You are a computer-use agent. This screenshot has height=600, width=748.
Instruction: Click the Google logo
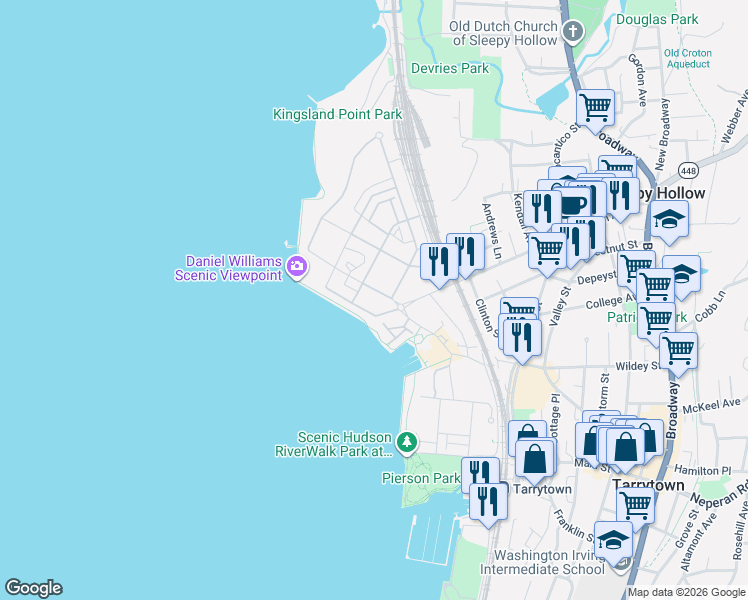[33, 588]
